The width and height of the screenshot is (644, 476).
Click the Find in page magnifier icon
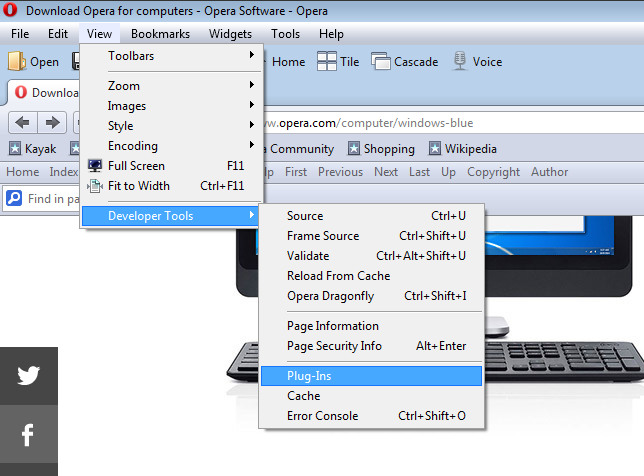(x=14, y=198)
